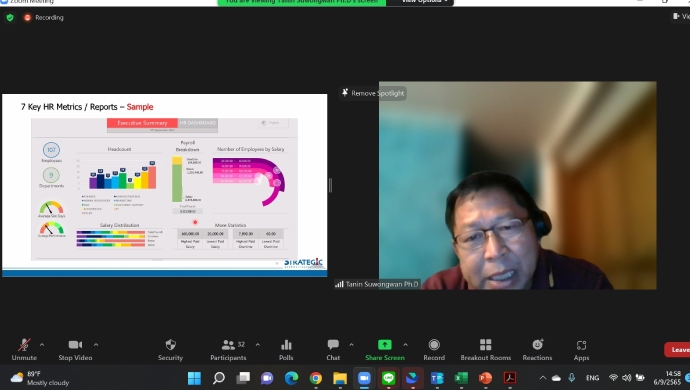
Task: Open Breakout Rooms
Action: coord(485,350)
